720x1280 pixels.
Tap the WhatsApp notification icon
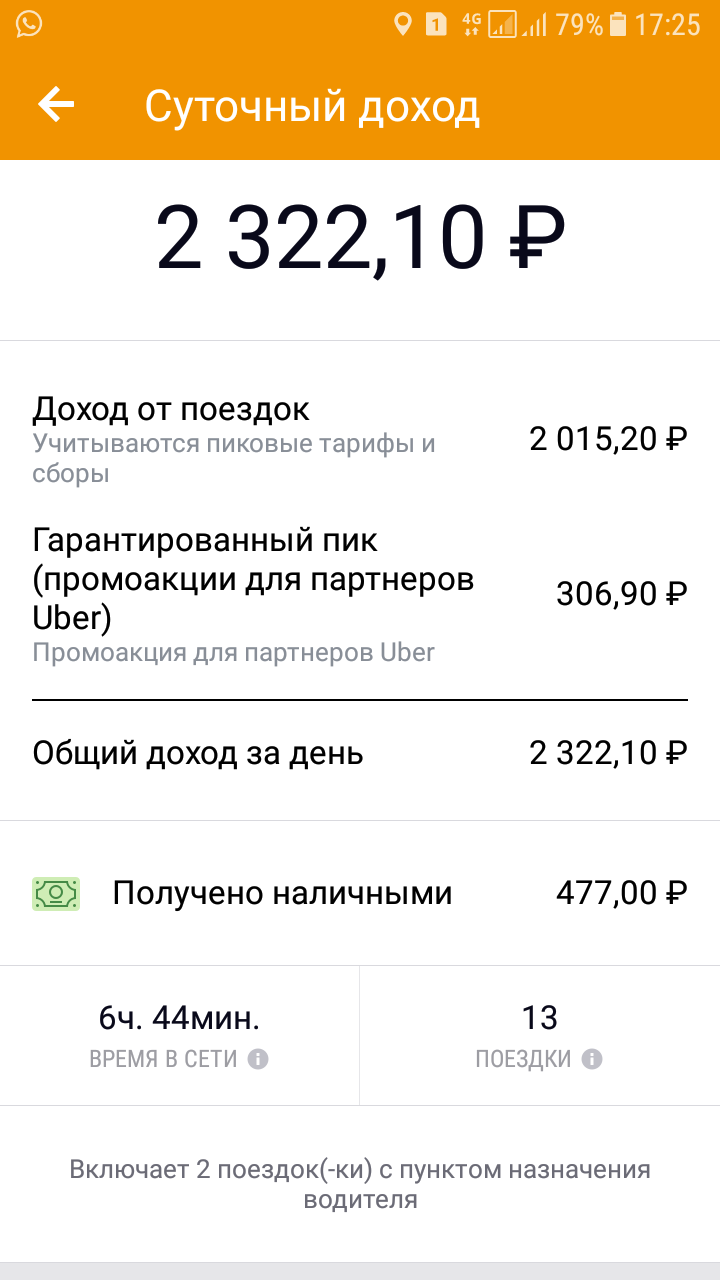(x=29, y=24)
